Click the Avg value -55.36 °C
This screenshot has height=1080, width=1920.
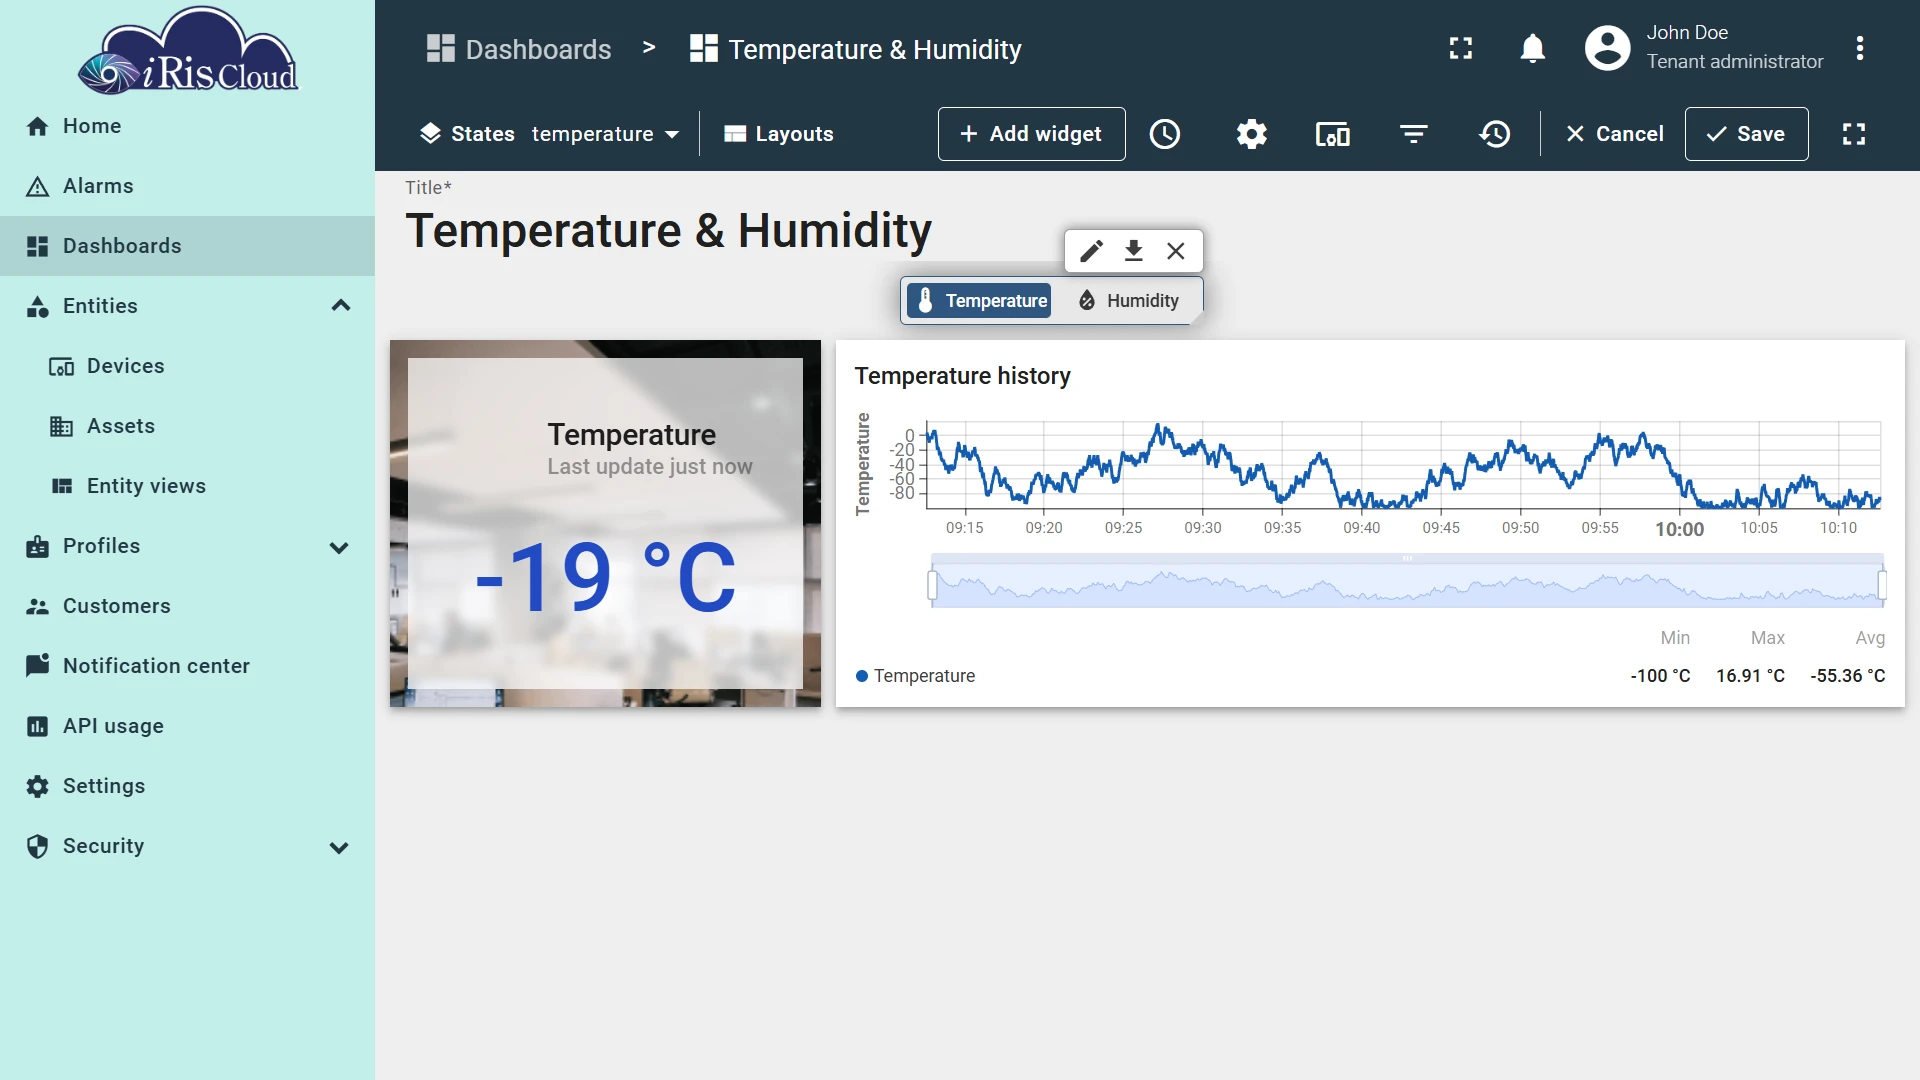[x=1847, y=676]
